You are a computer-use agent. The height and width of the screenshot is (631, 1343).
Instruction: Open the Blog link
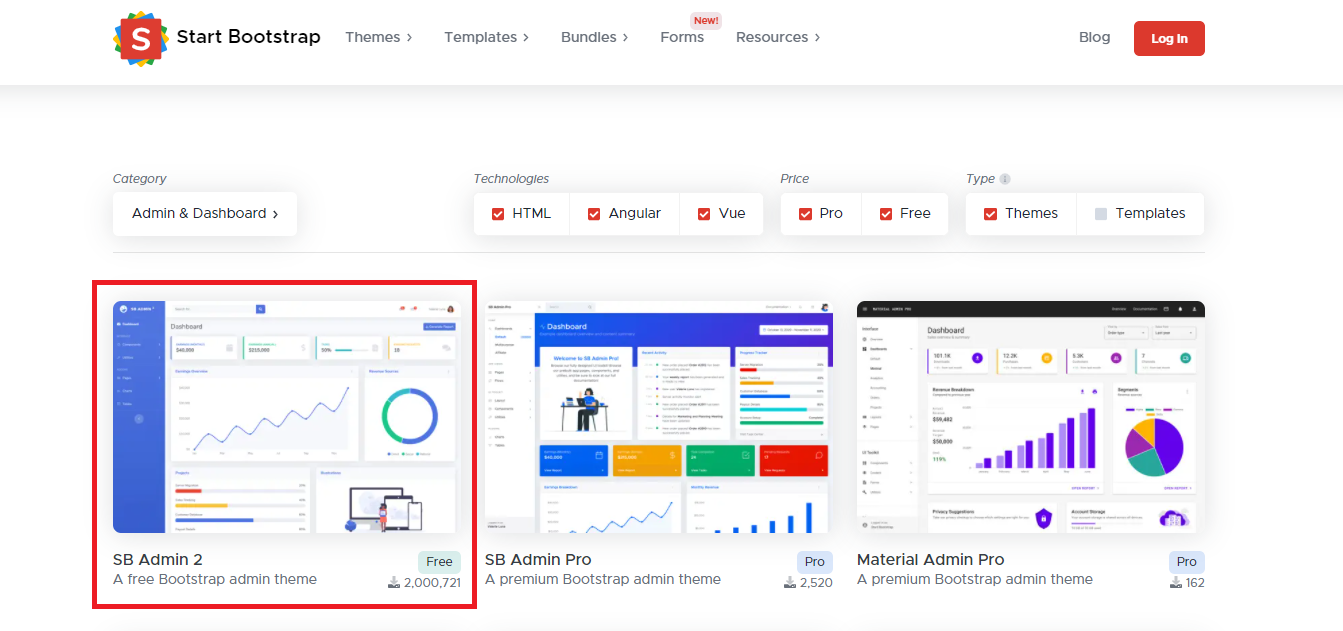[x=1095, y=37]
